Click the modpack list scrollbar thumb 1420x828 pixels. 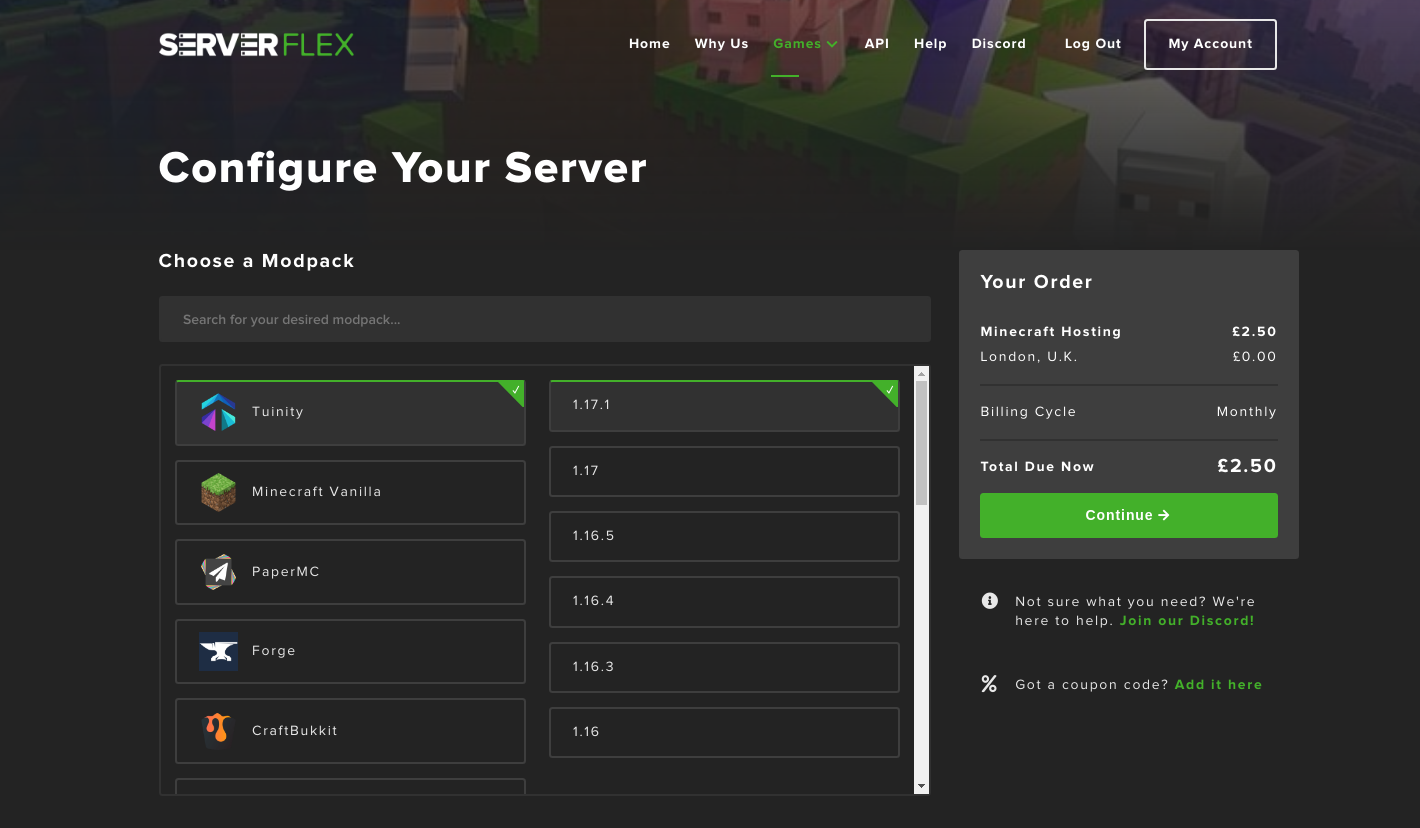click(x=921, y=443)
